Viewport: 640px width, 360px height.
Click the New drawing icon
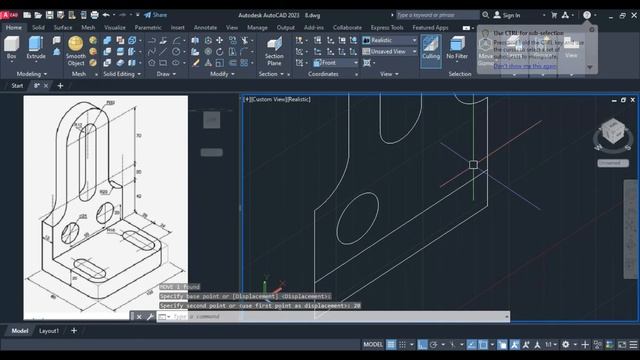click(27, 15)
